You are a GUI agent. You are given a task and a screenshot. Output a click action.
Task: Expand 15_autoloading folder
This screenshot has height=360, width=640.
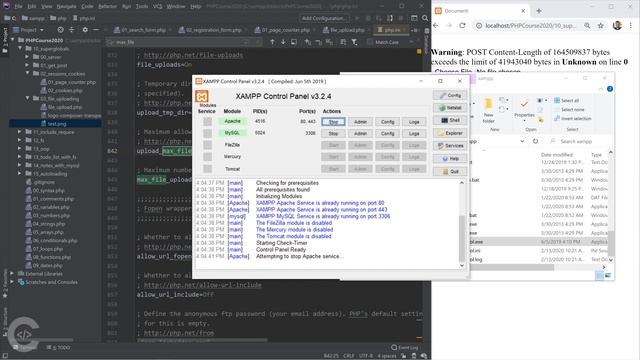pyautogui.click(x=20, y=173)
